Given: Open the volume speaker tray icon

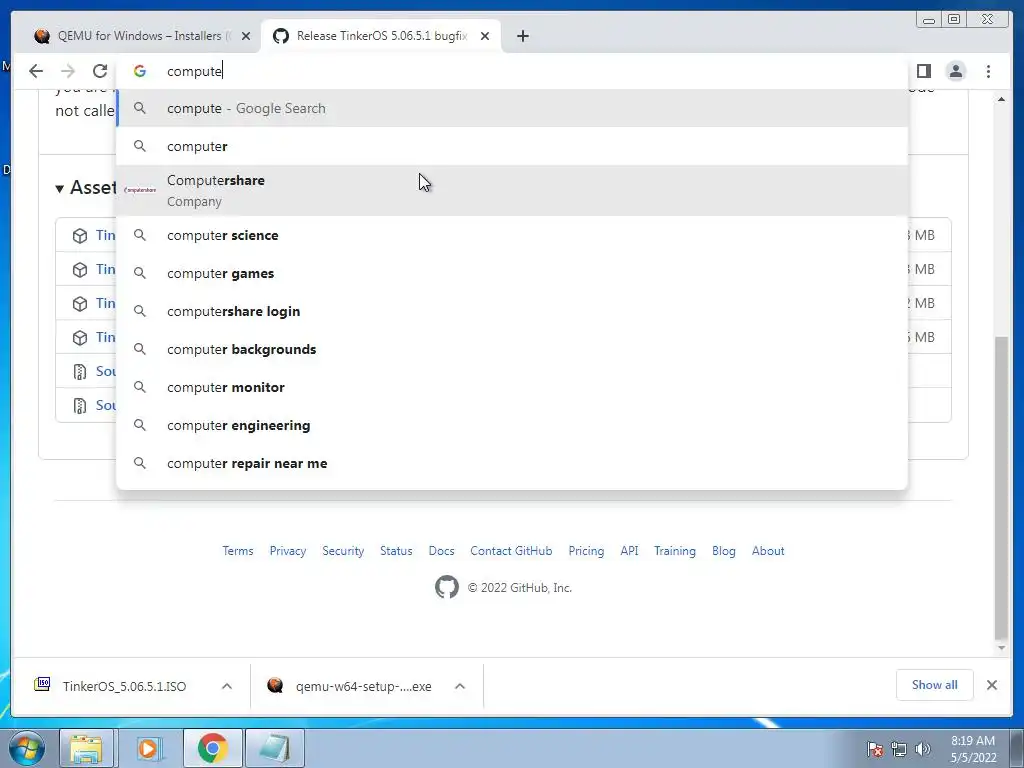Looking at the screenshot, I should 922,749.
